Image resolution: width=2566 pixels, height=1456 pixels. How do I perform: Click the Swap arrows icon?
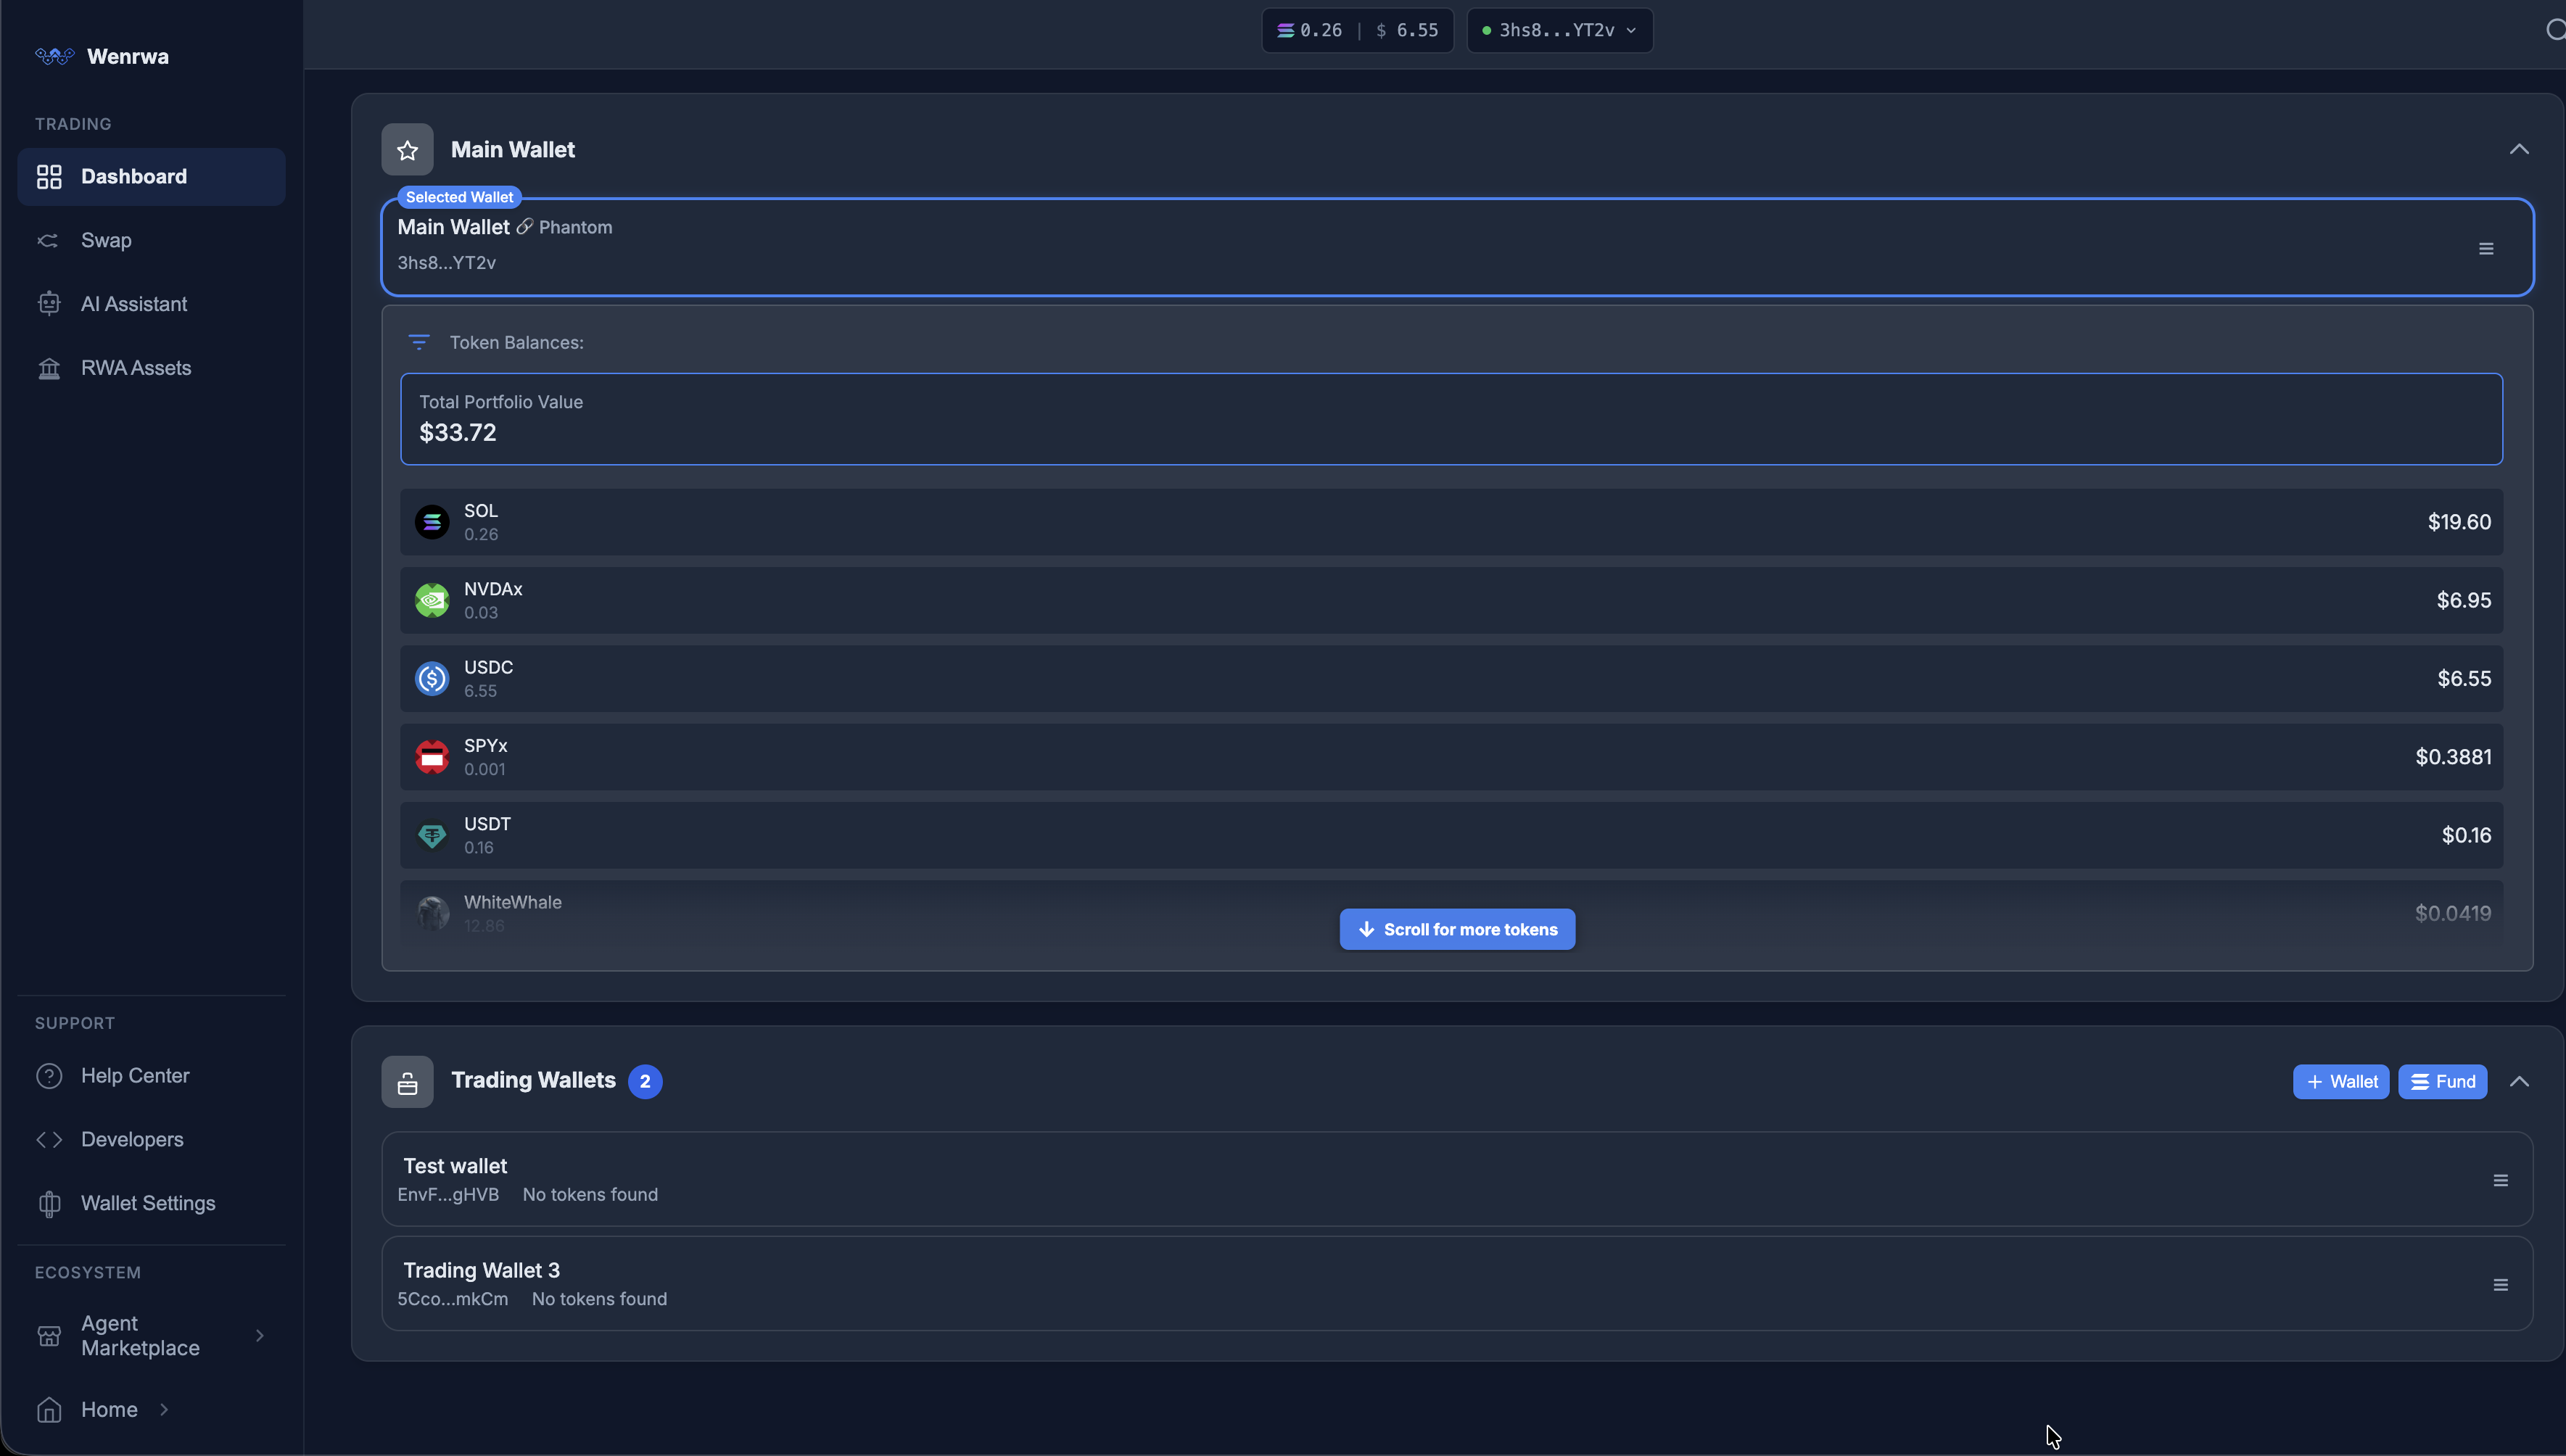(48, 241)
